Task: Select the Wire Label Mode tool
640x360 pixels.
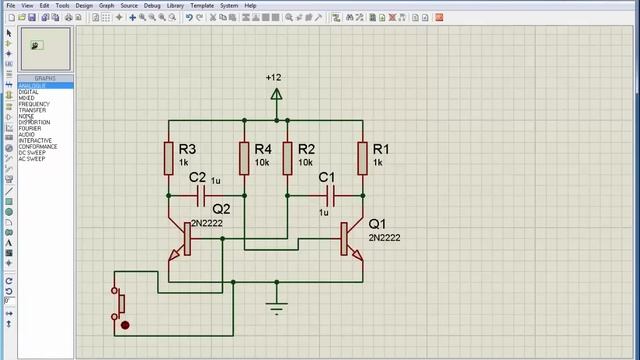Action: coord(9,64)
